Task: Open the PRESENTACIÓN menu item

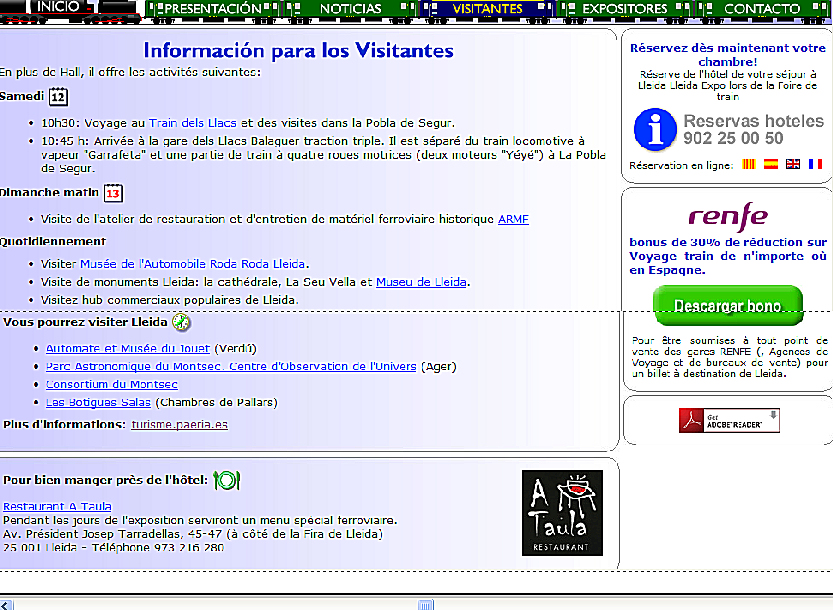Action: tap(213, 9)
